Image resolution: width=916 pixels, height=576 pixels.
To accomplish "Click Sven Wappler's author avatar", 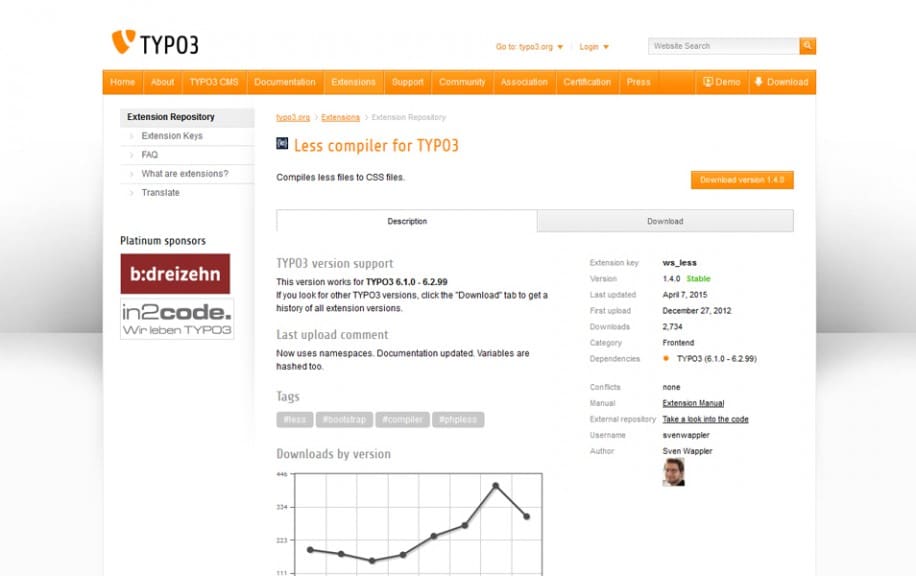I will [673, 472].
